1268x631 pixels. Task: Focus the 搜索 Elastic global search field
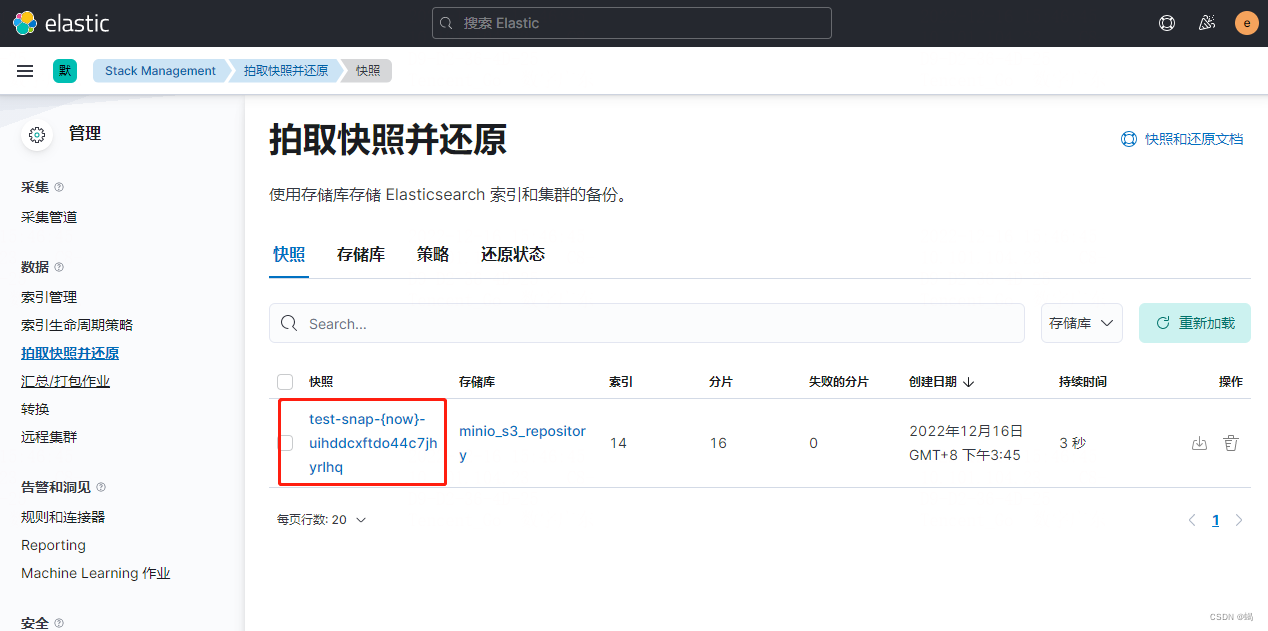coord(632,23)
